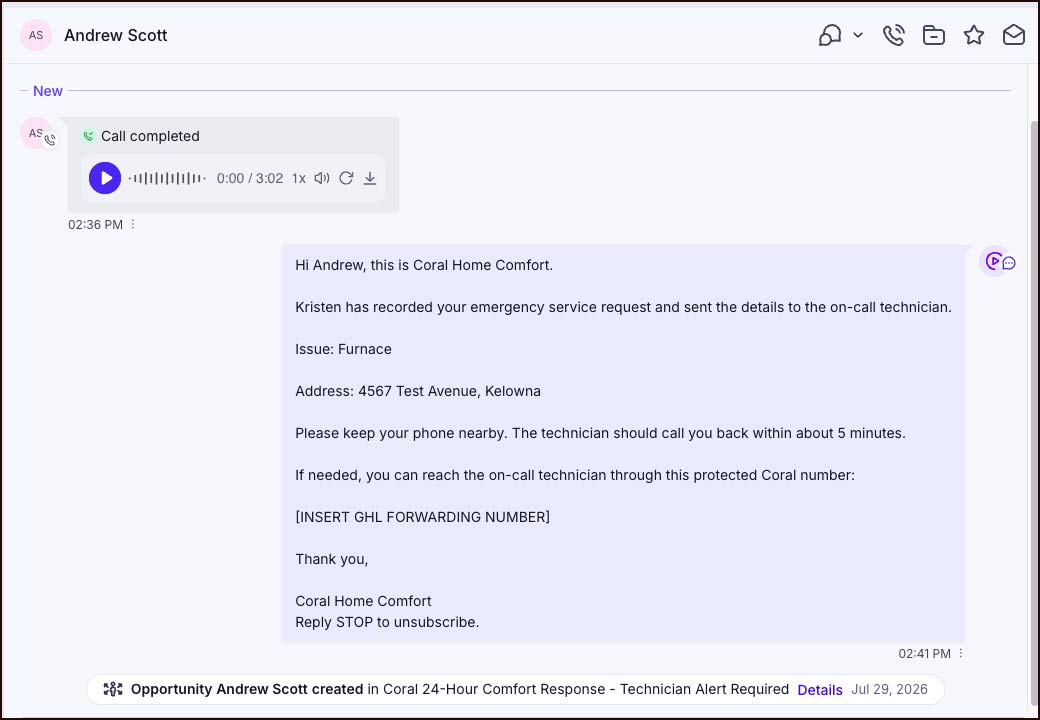Change the 1x playback speed

pyautogui.click(x=298, y=178)
